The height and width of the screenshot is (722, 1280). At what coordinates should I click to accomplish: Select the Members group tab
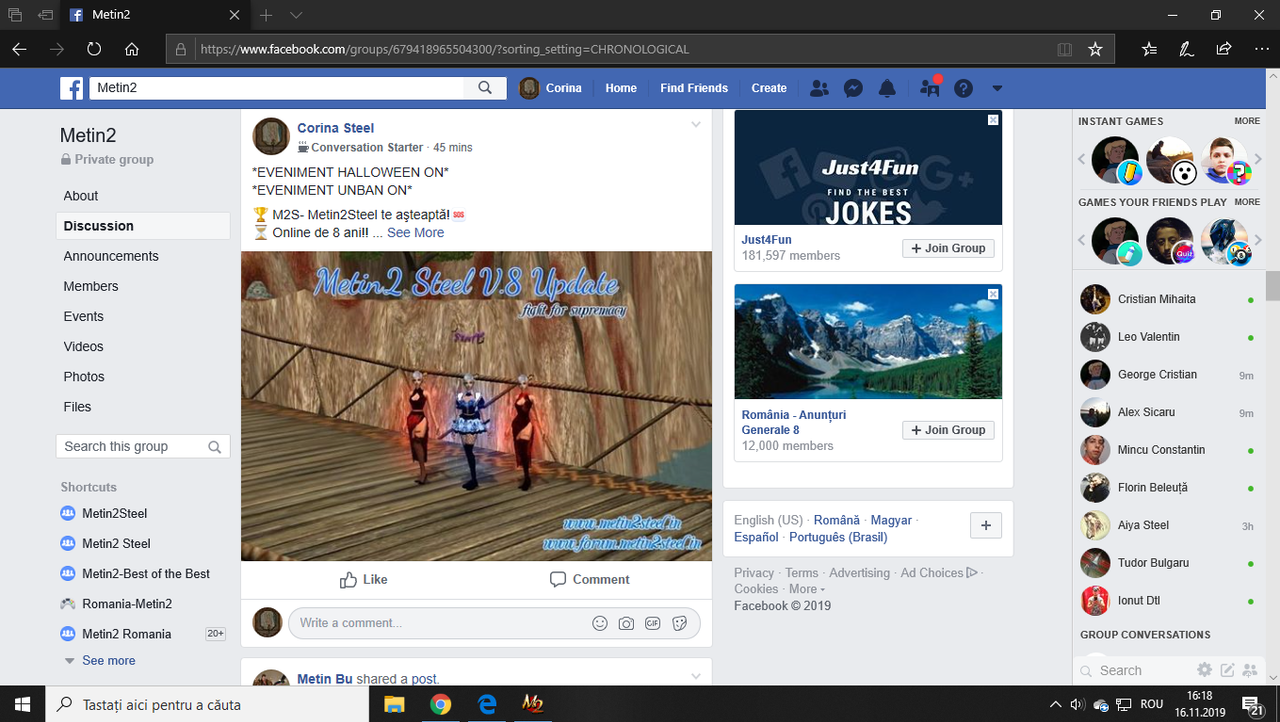coord(143,286)
